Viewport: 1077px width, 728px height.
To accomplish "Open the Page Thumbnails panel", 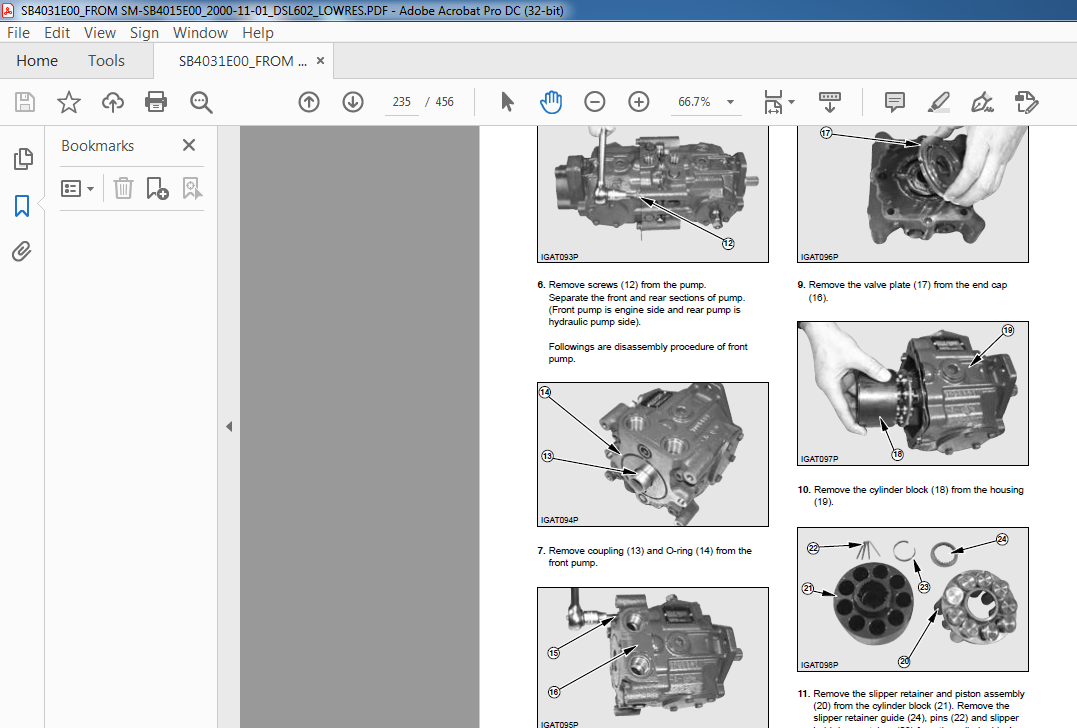I will coord(23,159).
